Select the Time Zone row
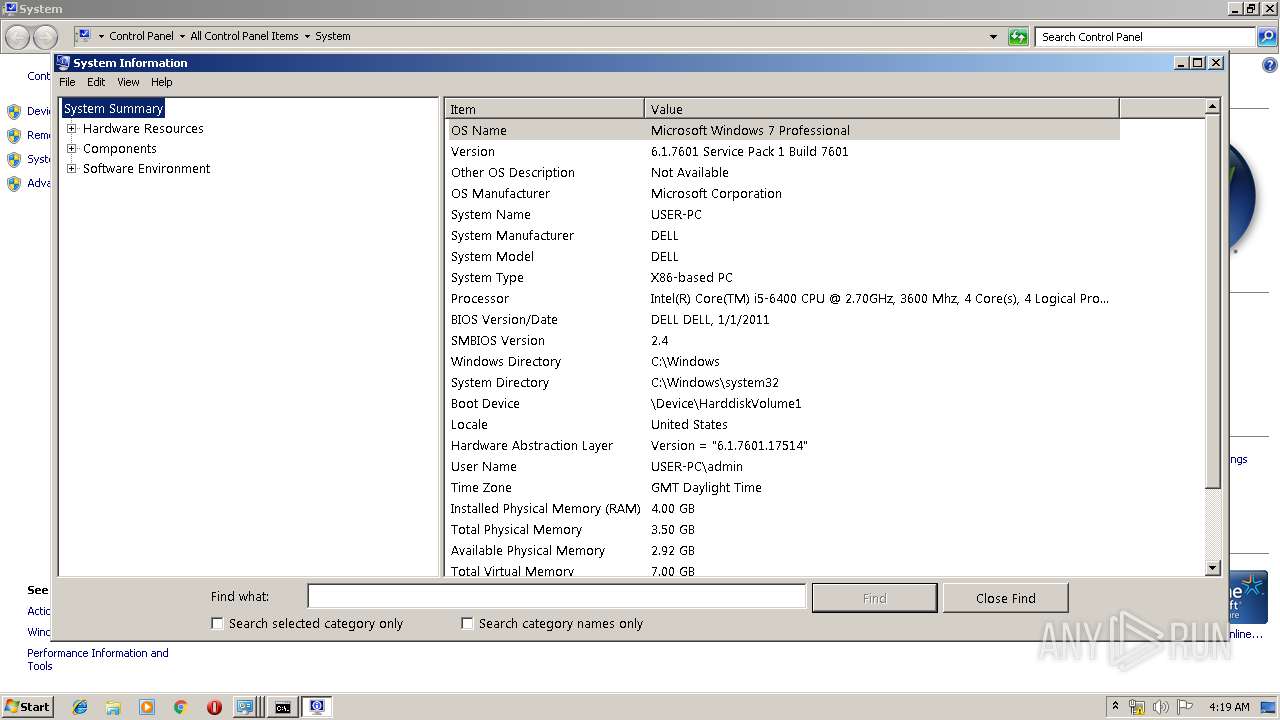Image resolution: width=1280 pixels, height=720 pixels. click(x=783, y=487)
